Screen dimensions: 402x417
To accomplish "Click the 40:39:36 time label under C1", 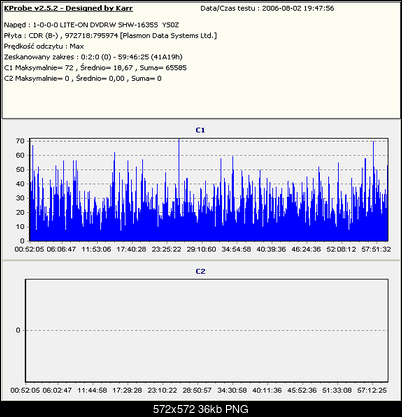I will [x=271, y=249].
